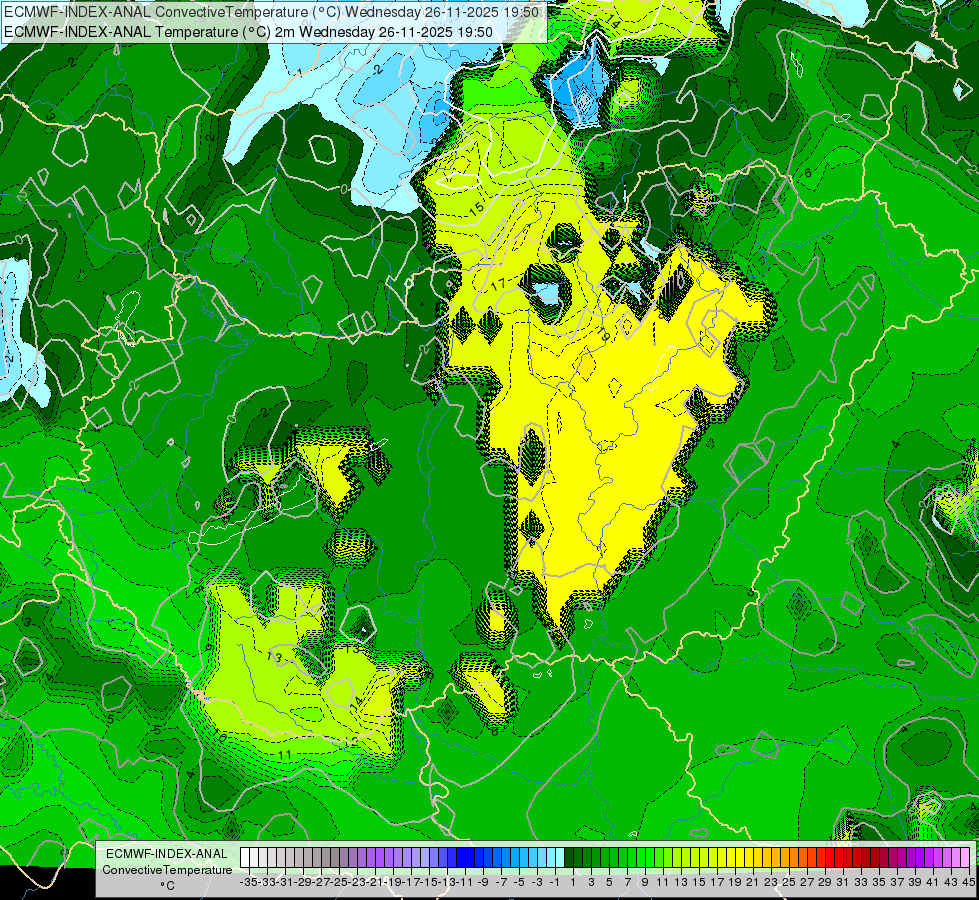Screen dimensions: 979x900
Task: Click the ConvectiveTemperature title line at top
Action: click(x=272, y=12)
